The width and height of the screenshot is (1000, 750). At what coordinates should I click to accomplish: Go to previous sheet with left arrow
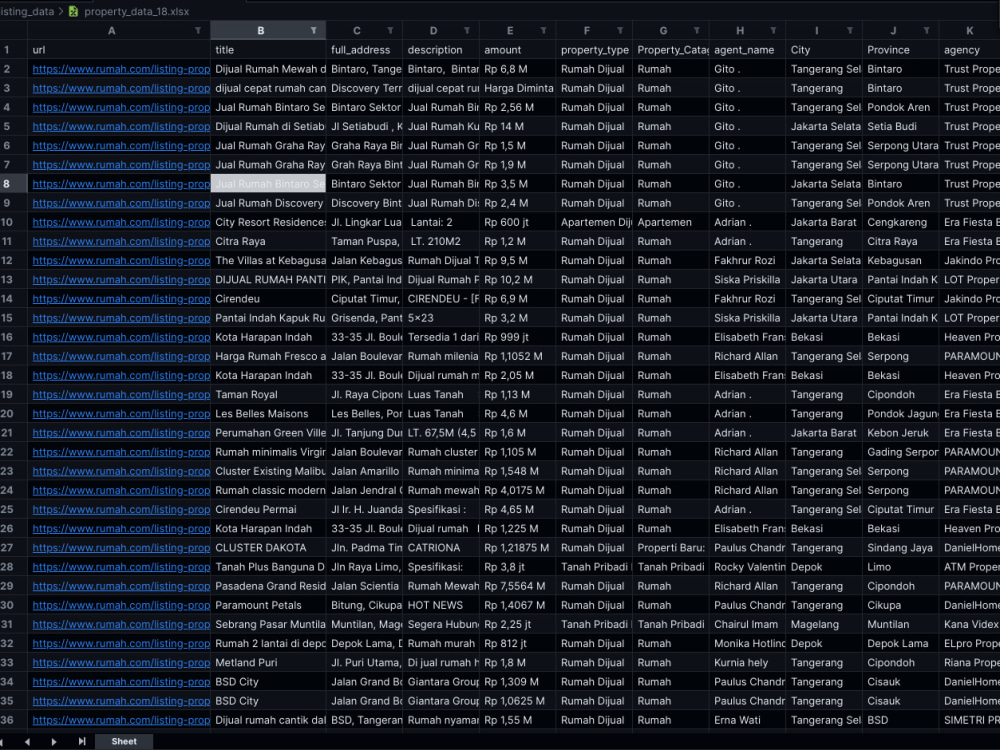[27, 741]
